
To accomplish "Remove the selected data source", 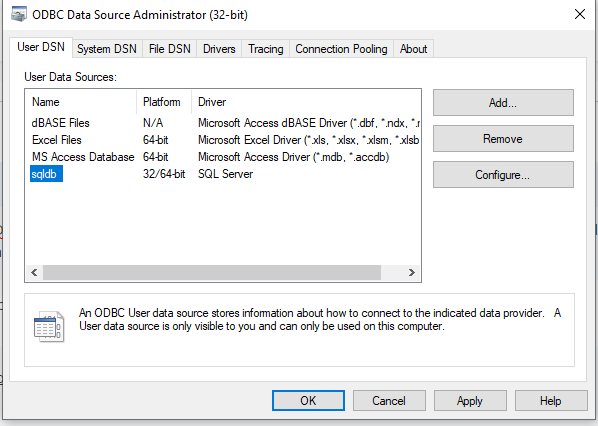I will click(x=503, y=138).
